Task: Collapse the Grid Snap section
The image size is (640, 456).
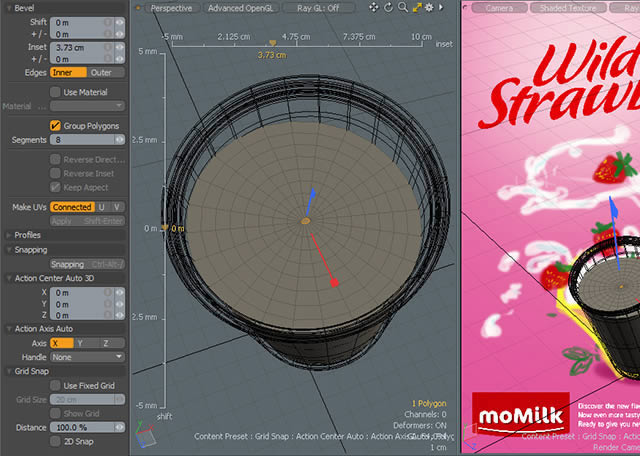Action: click(9, 371)
